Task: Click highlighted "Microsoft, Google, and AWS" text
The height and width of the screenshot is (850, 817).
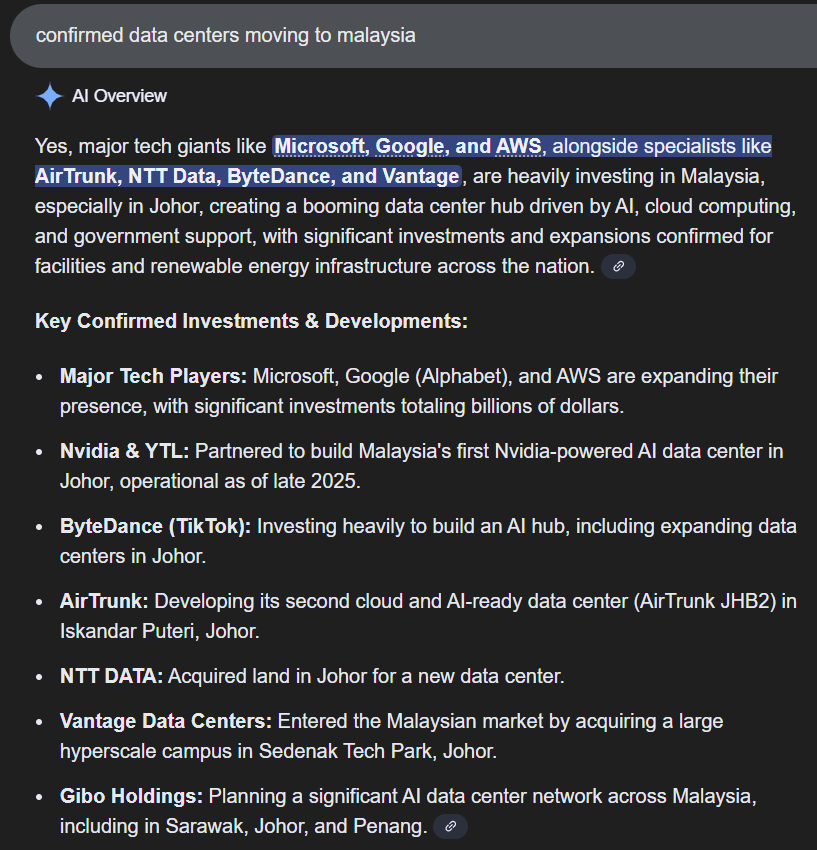Action: point(408,147)
